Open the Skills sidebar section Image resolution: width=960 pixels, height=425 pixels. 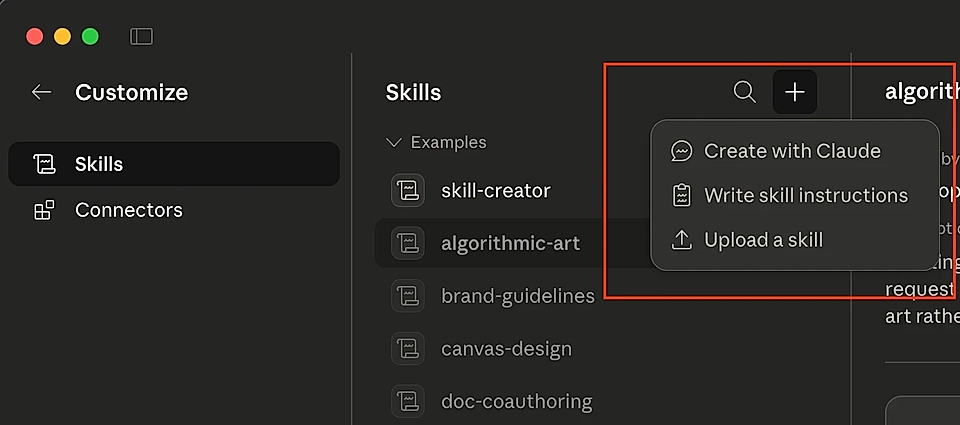point(99,164)
